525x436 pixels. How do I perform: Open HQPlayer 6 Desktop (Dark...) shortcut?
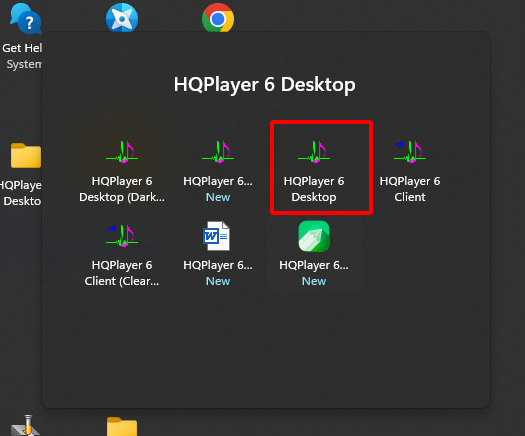point(122,171)
